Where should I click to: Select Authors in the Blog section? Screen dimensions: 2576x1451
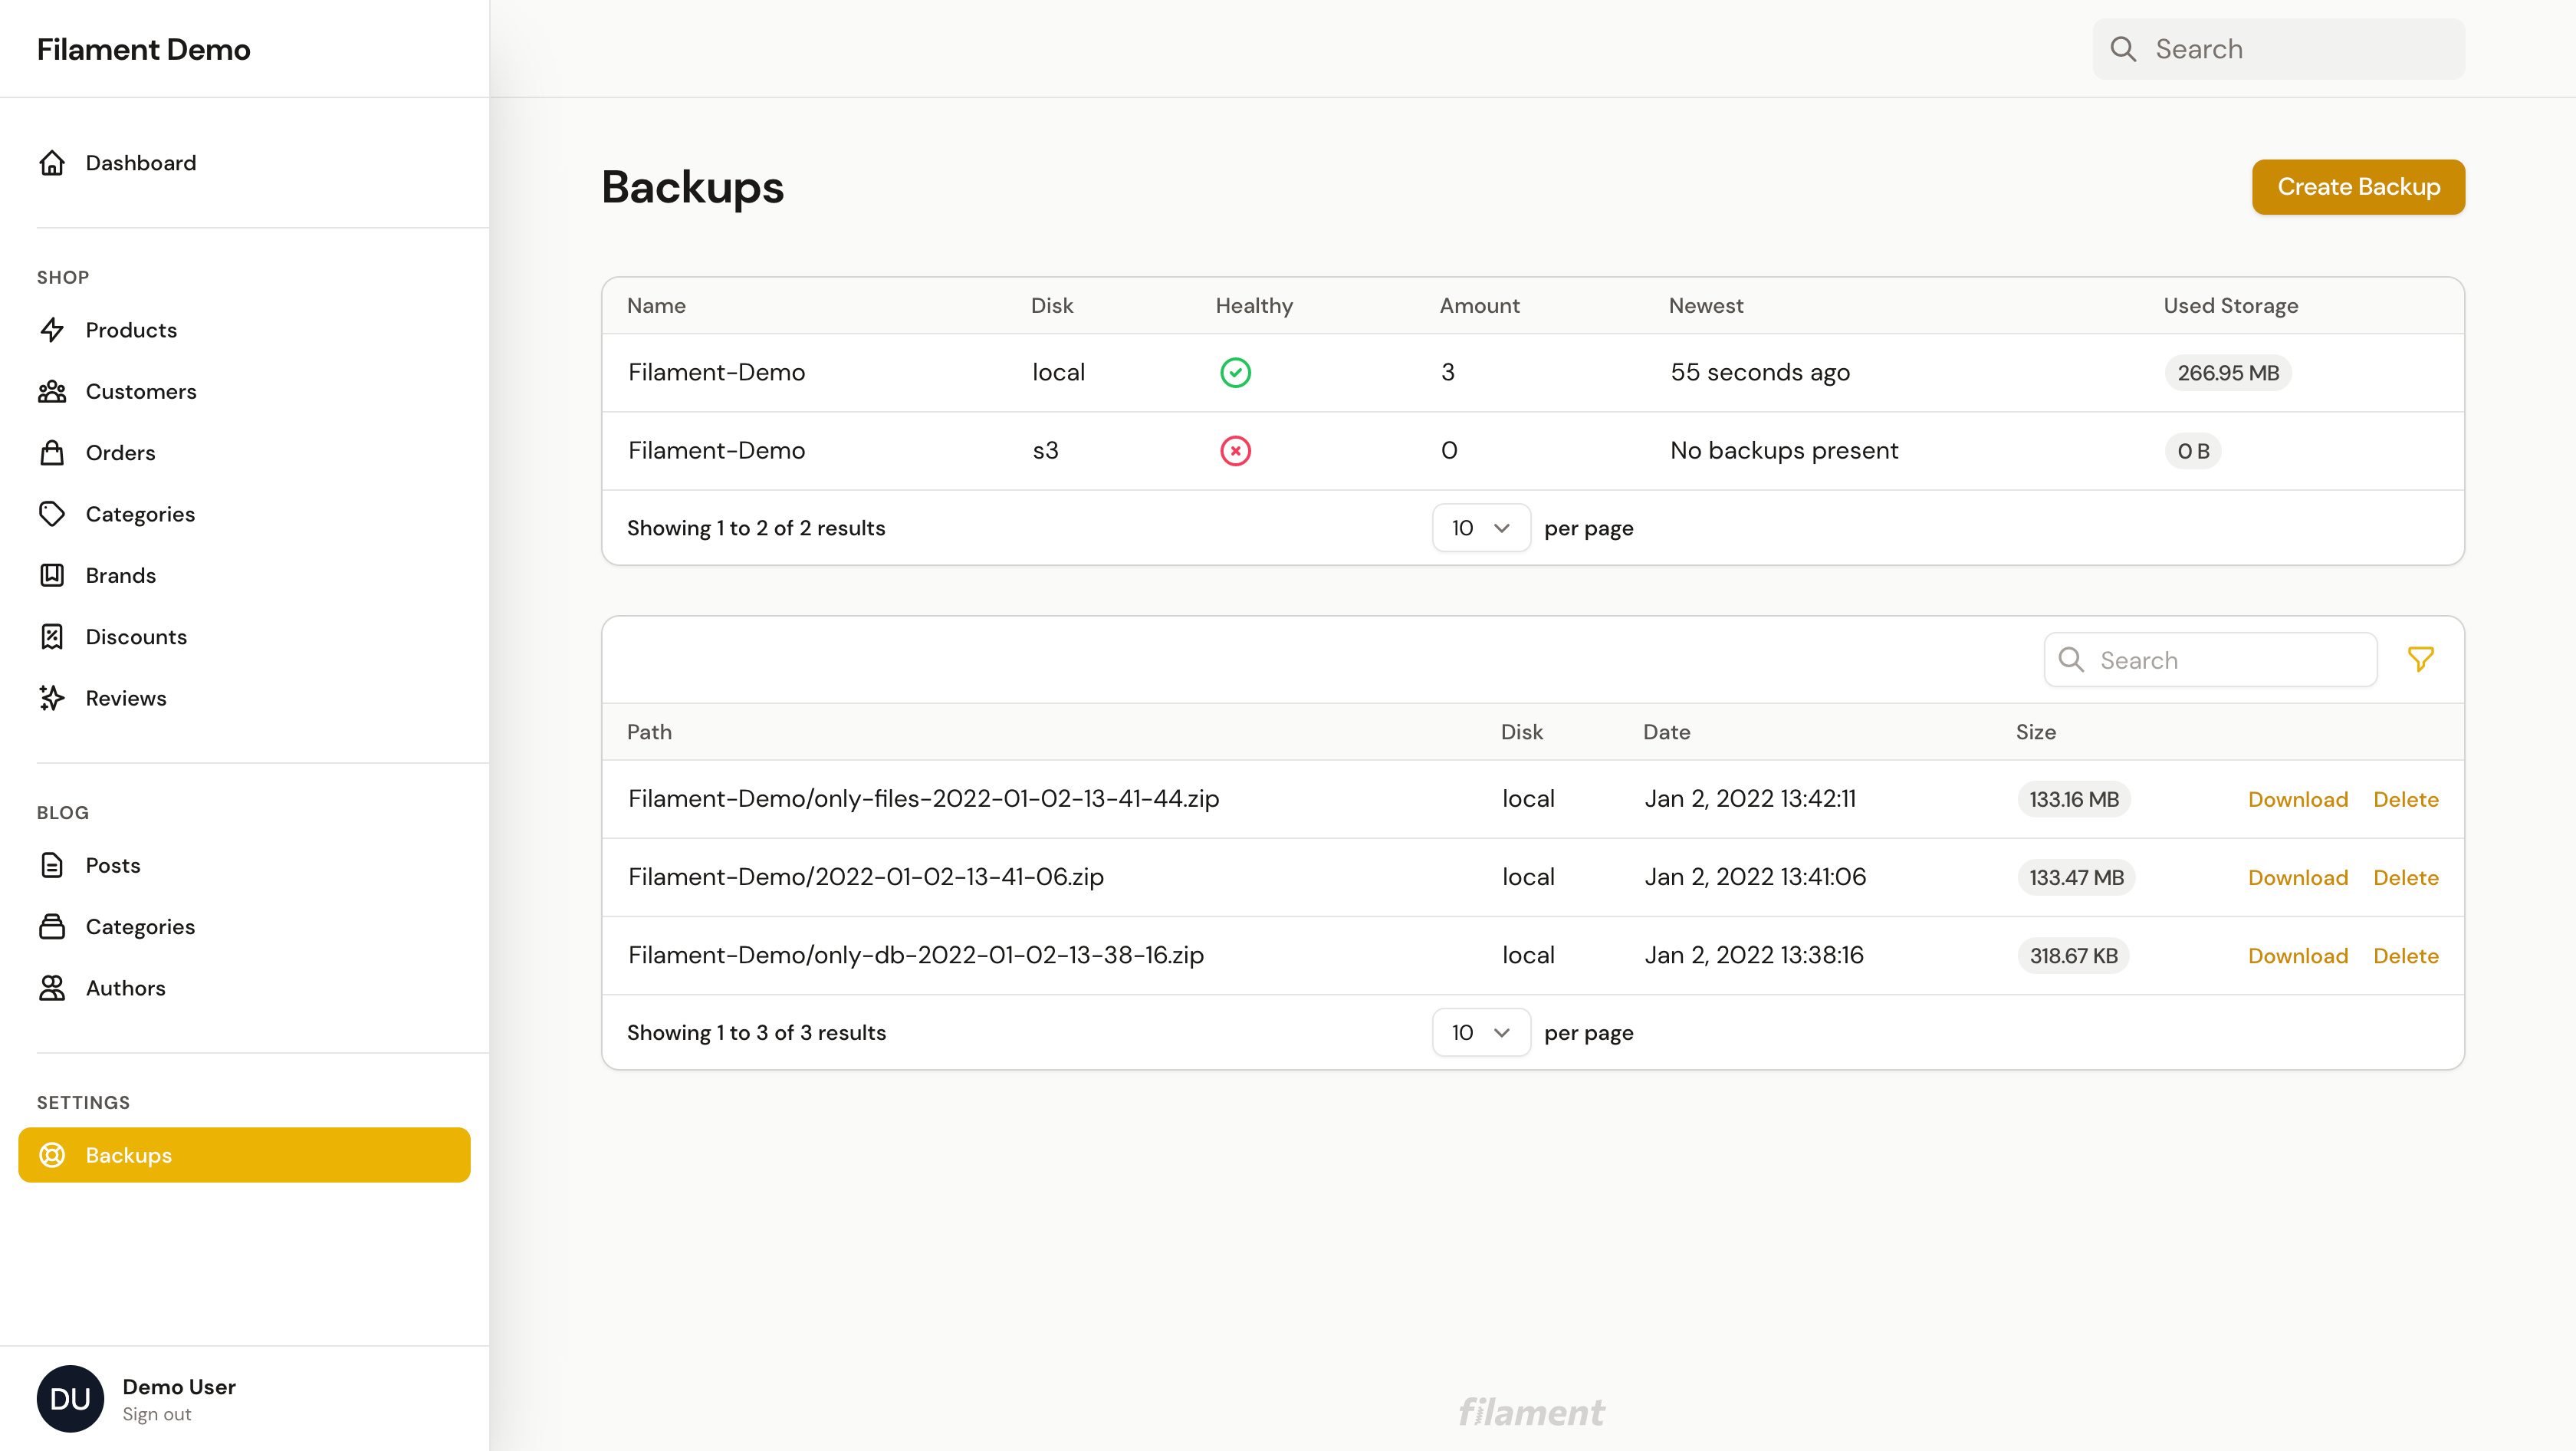125,988
